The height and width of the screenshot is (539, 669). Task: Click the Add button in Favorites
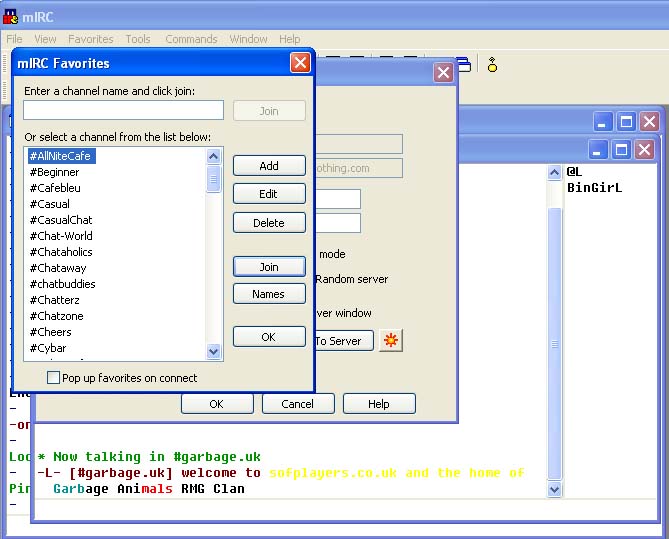[269, 166]
